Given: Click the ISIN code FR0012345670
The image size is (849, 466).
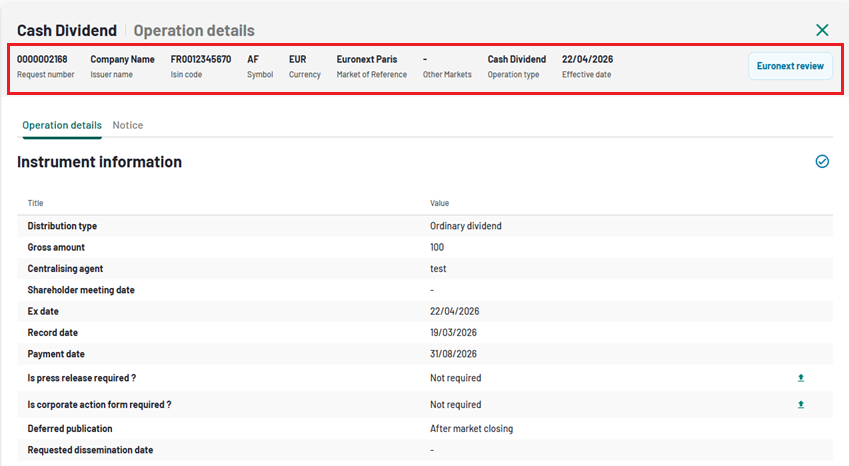Looking at the screenshot, I should 200,59.
